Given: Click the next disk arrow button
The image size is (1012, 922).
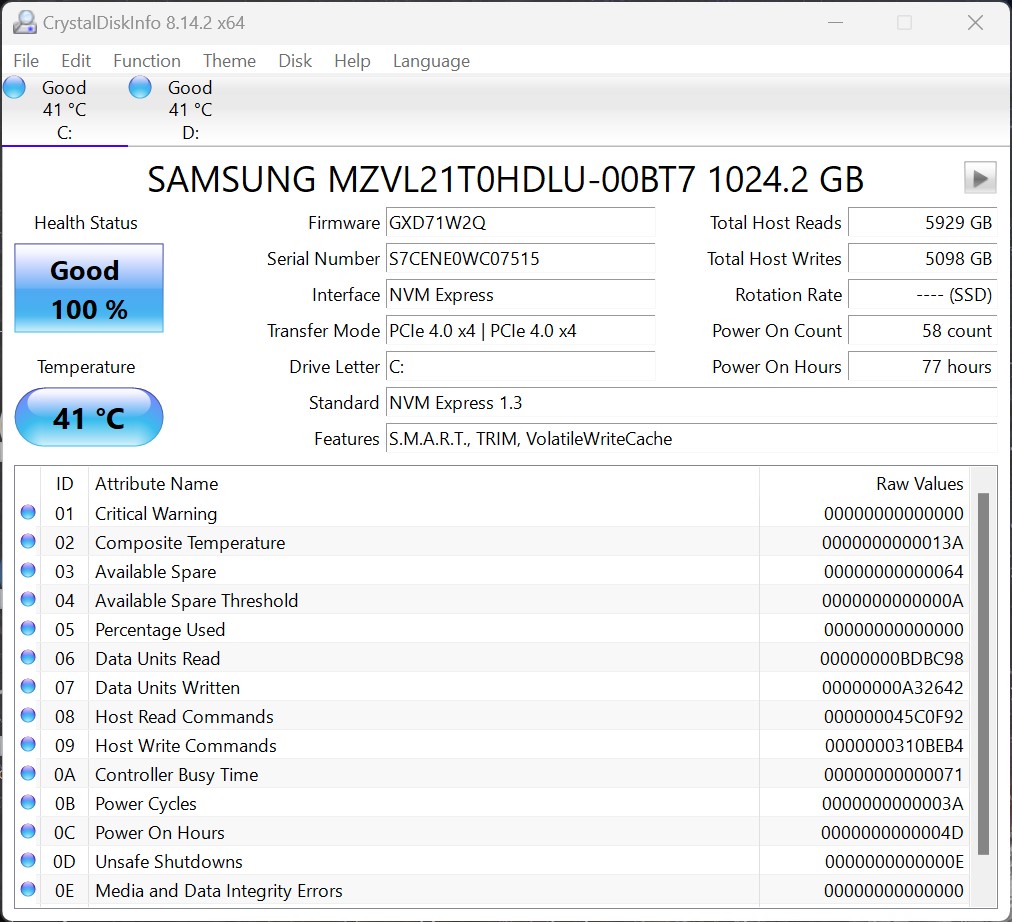Looking at the screenshot, I should pos(980,178).
